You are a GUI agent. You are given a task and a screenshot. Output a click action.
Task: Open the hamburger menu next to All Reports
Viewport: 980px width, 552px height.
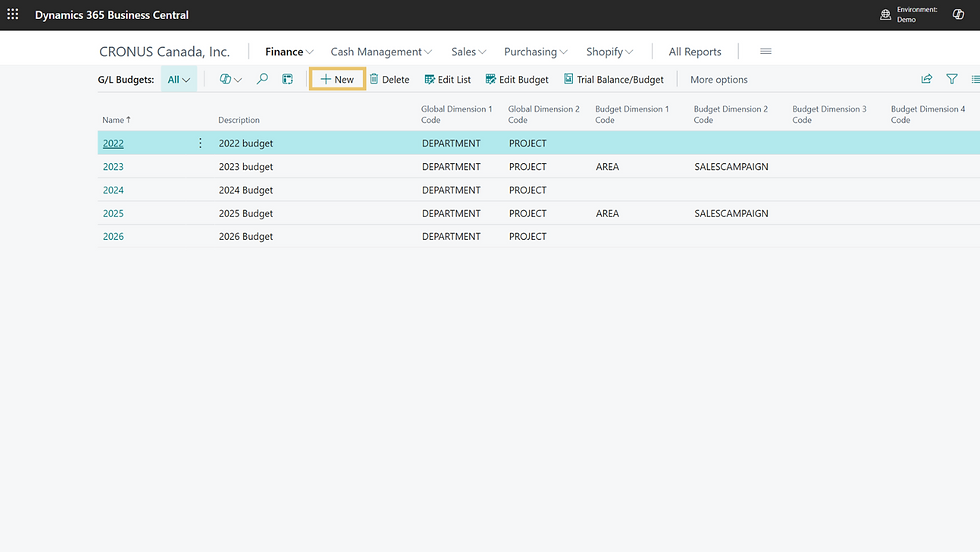point(766,51)
